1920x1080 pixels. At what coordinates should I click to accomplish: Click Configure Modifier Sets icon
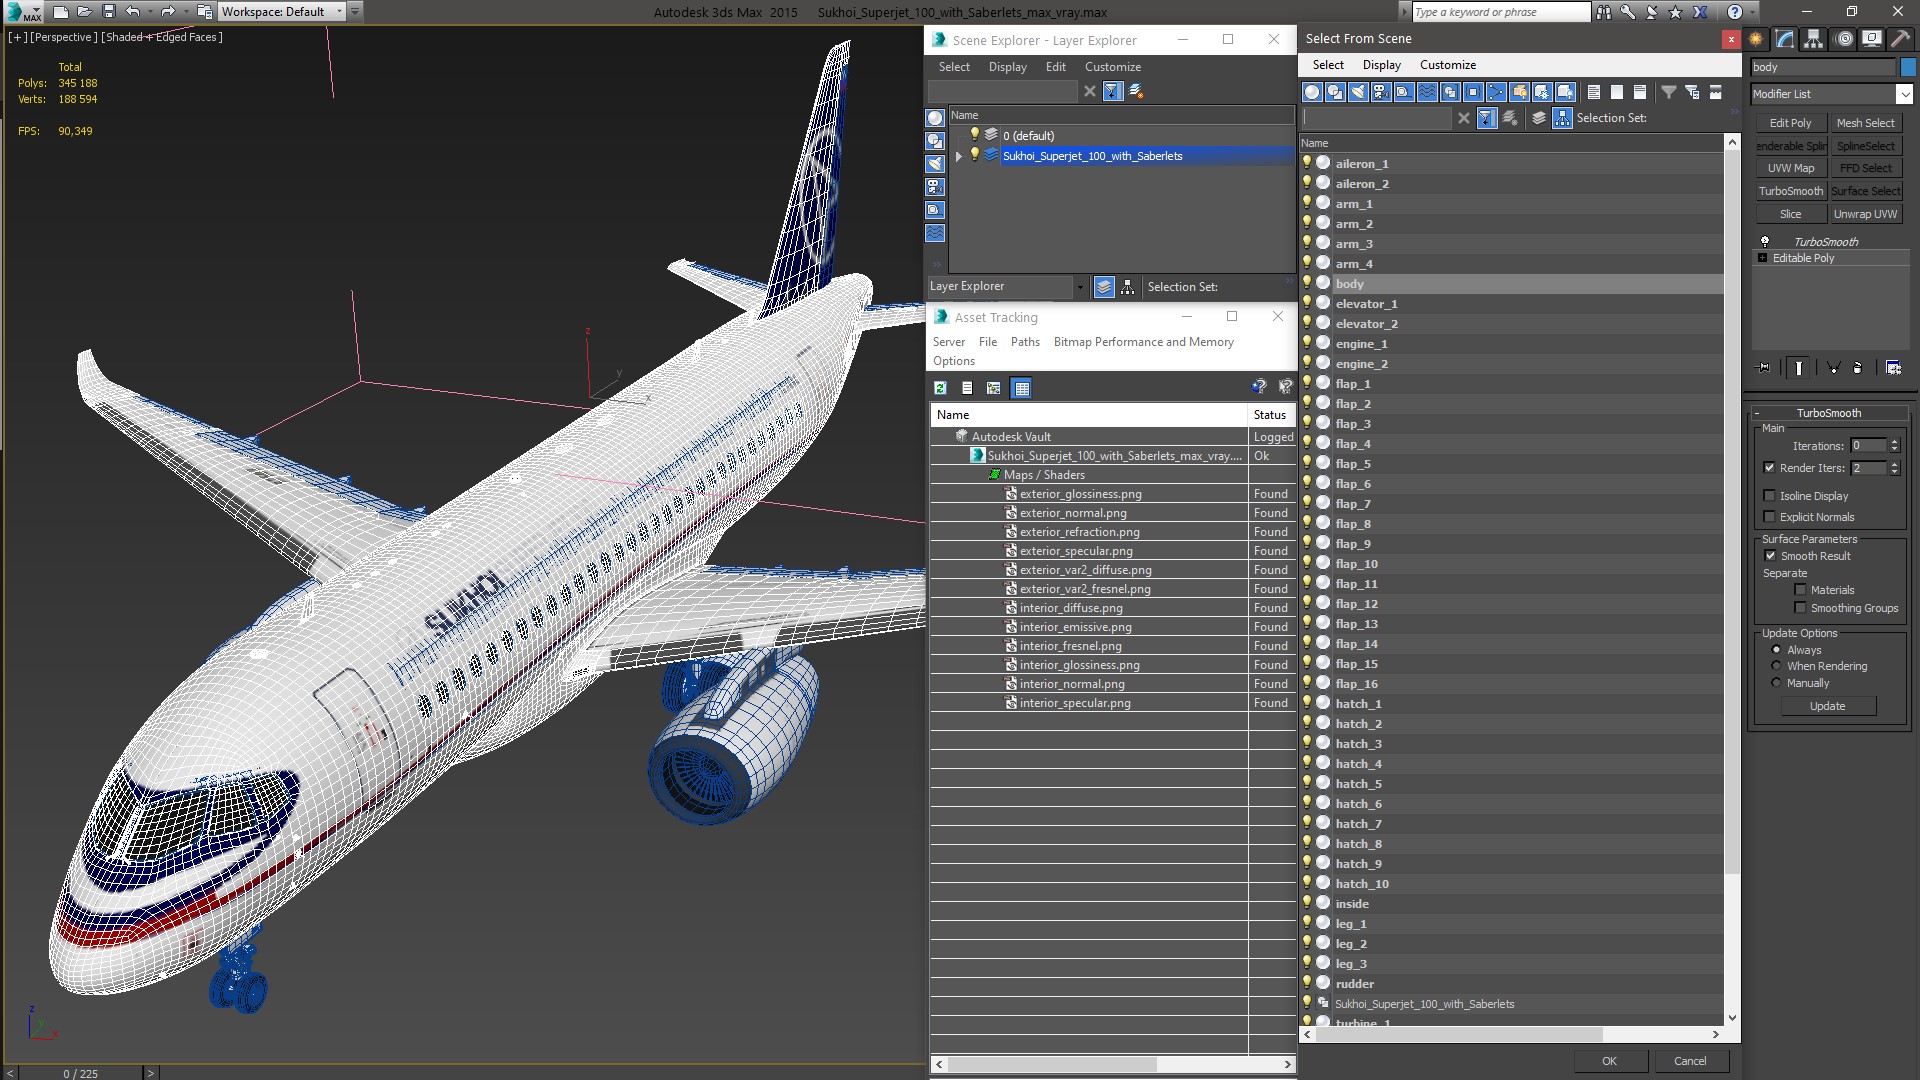(x=1893, y=368)
